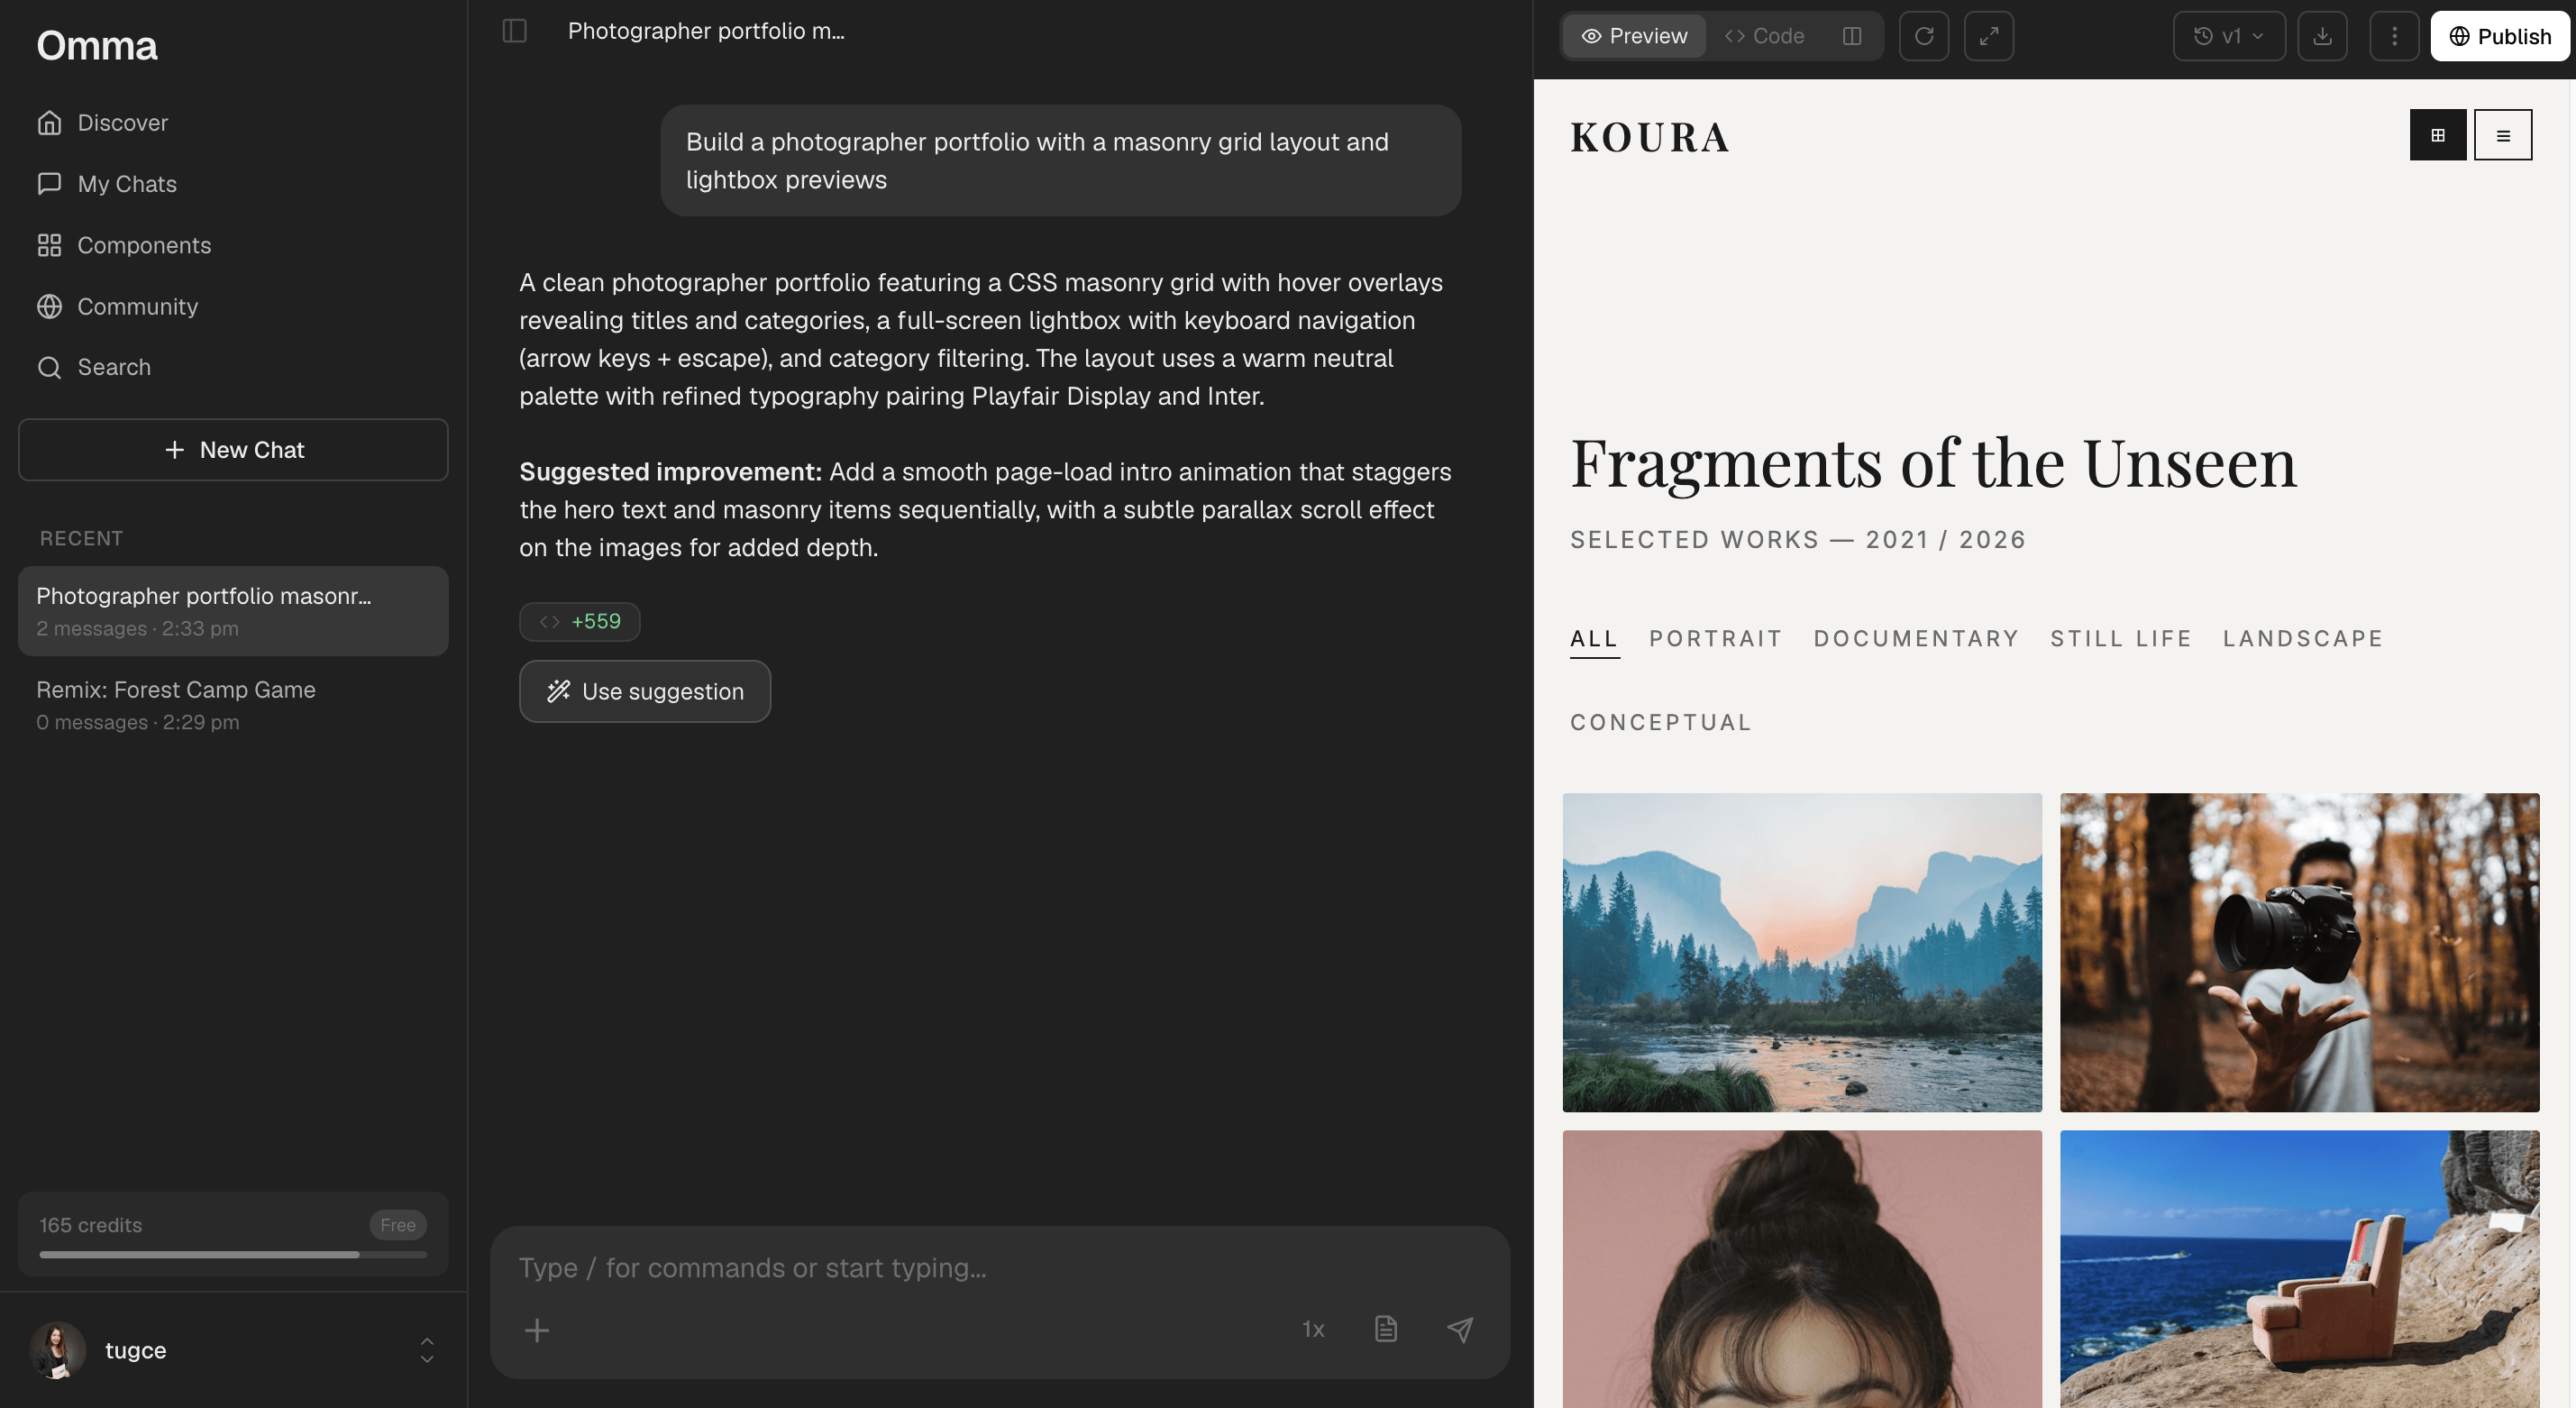Change the 1x speed selector
The height and width of the screenshot is (1408, 2576).
coord(1312,1329)
